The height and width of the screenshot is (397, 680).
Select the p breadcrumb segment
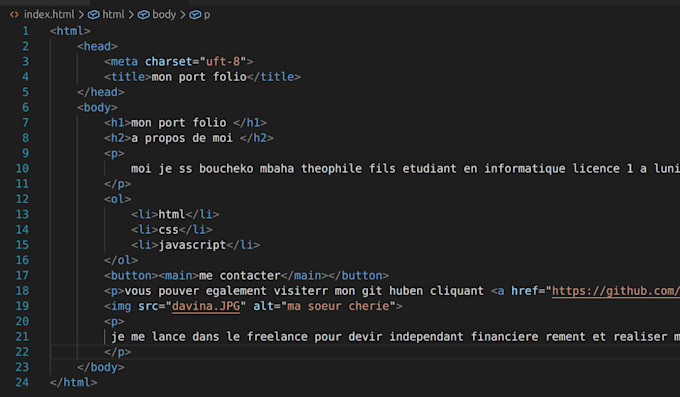point(207,15)
